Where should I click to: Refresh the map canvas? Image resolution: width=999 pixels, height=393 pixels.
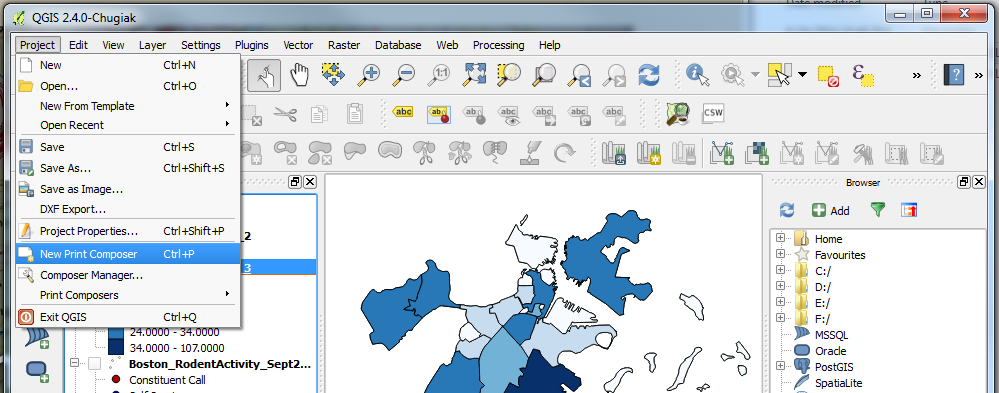(x=649, y=75)
